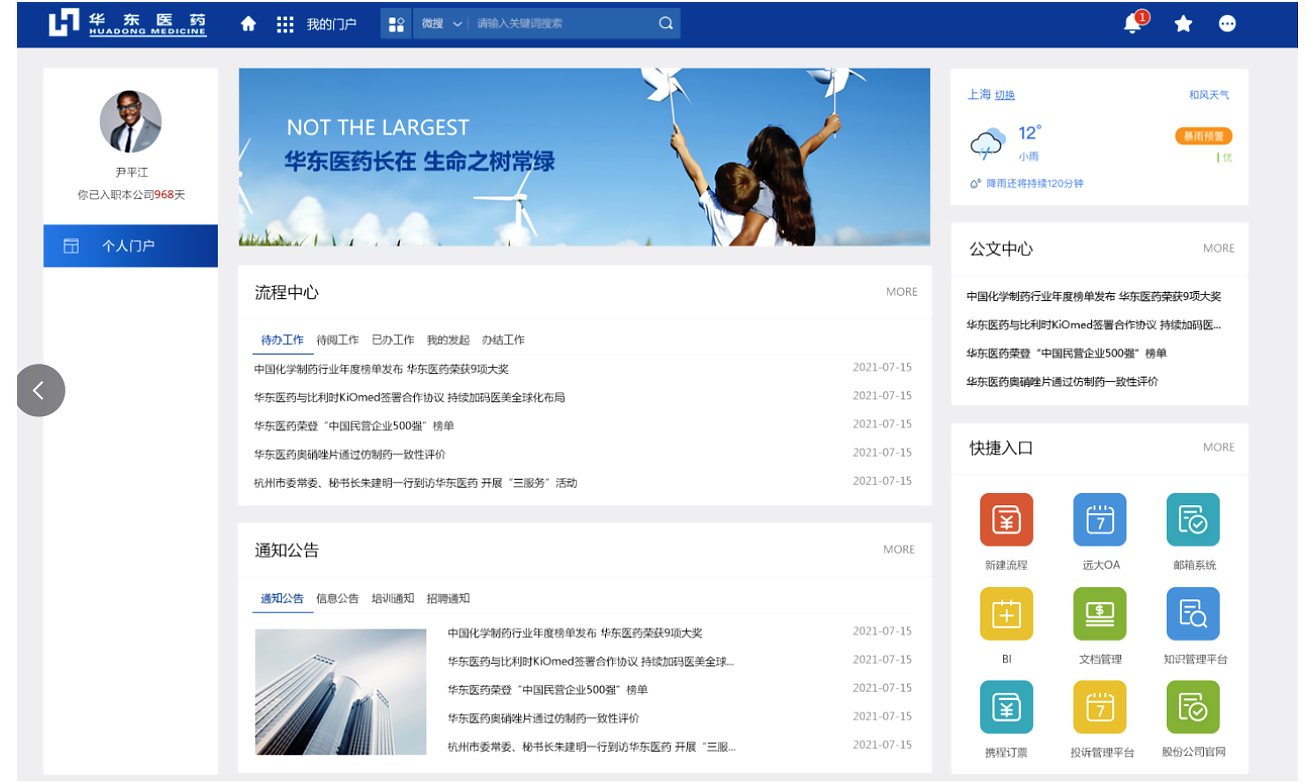The image size is (1316, 784).
Task: Expand the 微搜 search type dropdown
Action: point(442,24)
